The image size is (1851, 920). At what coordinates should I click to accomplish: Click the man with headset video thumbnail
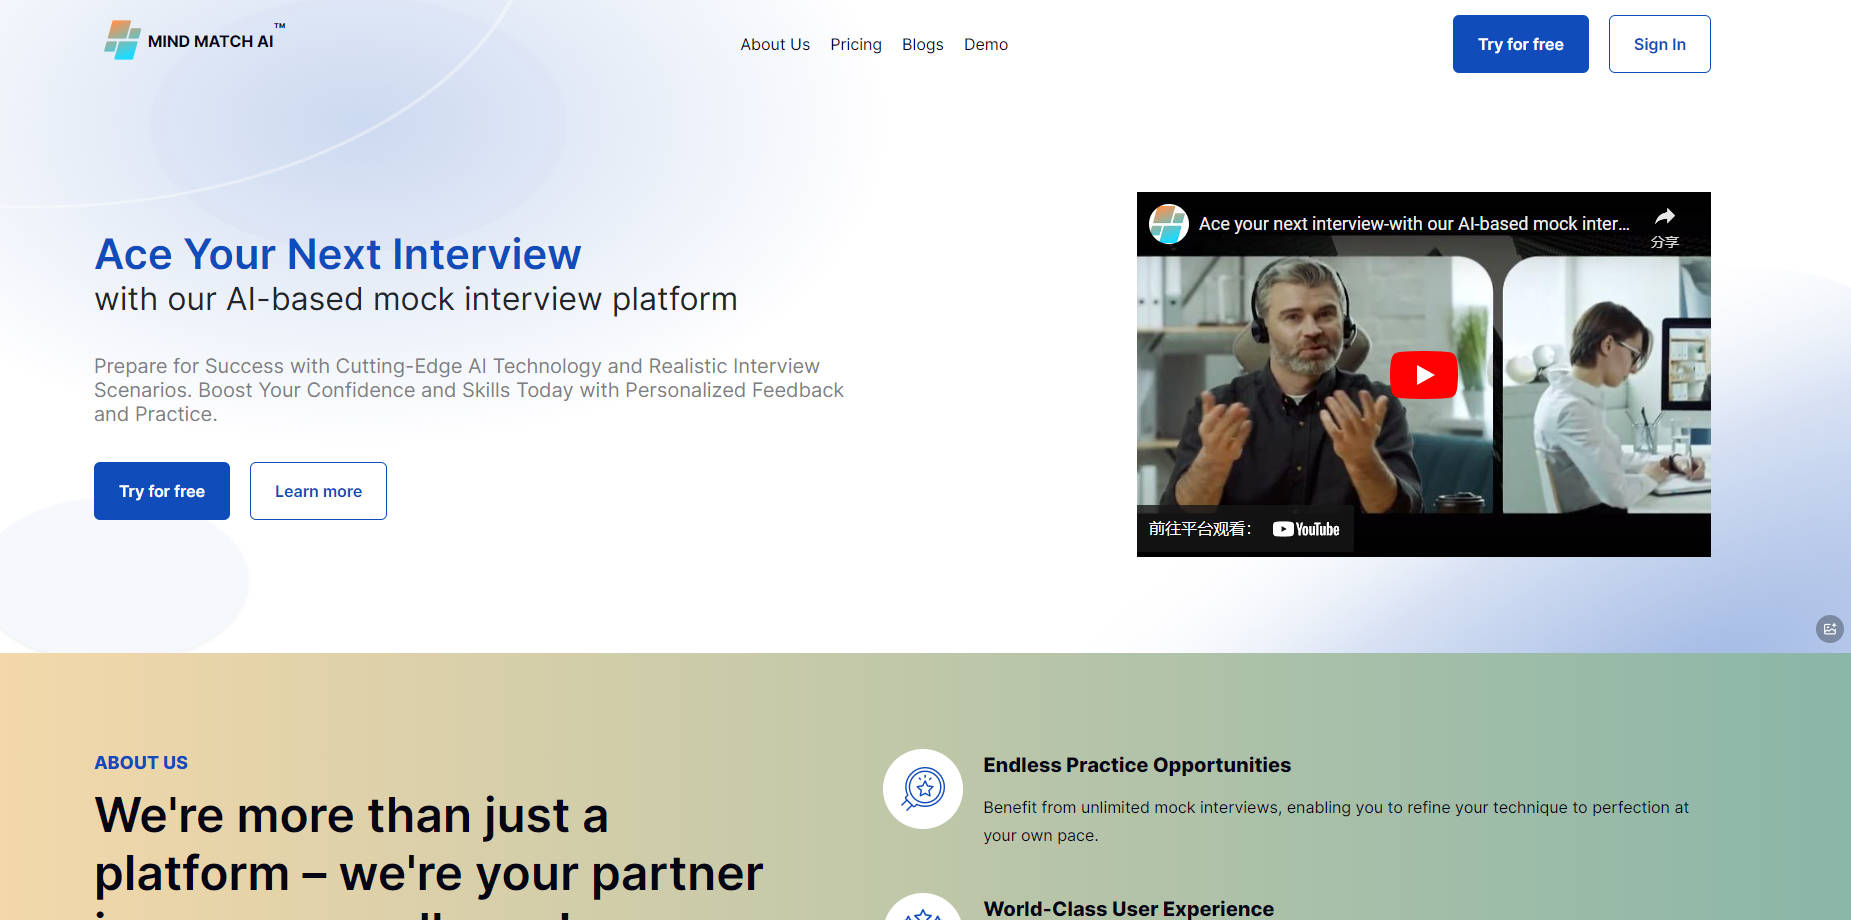point(1314,385)
